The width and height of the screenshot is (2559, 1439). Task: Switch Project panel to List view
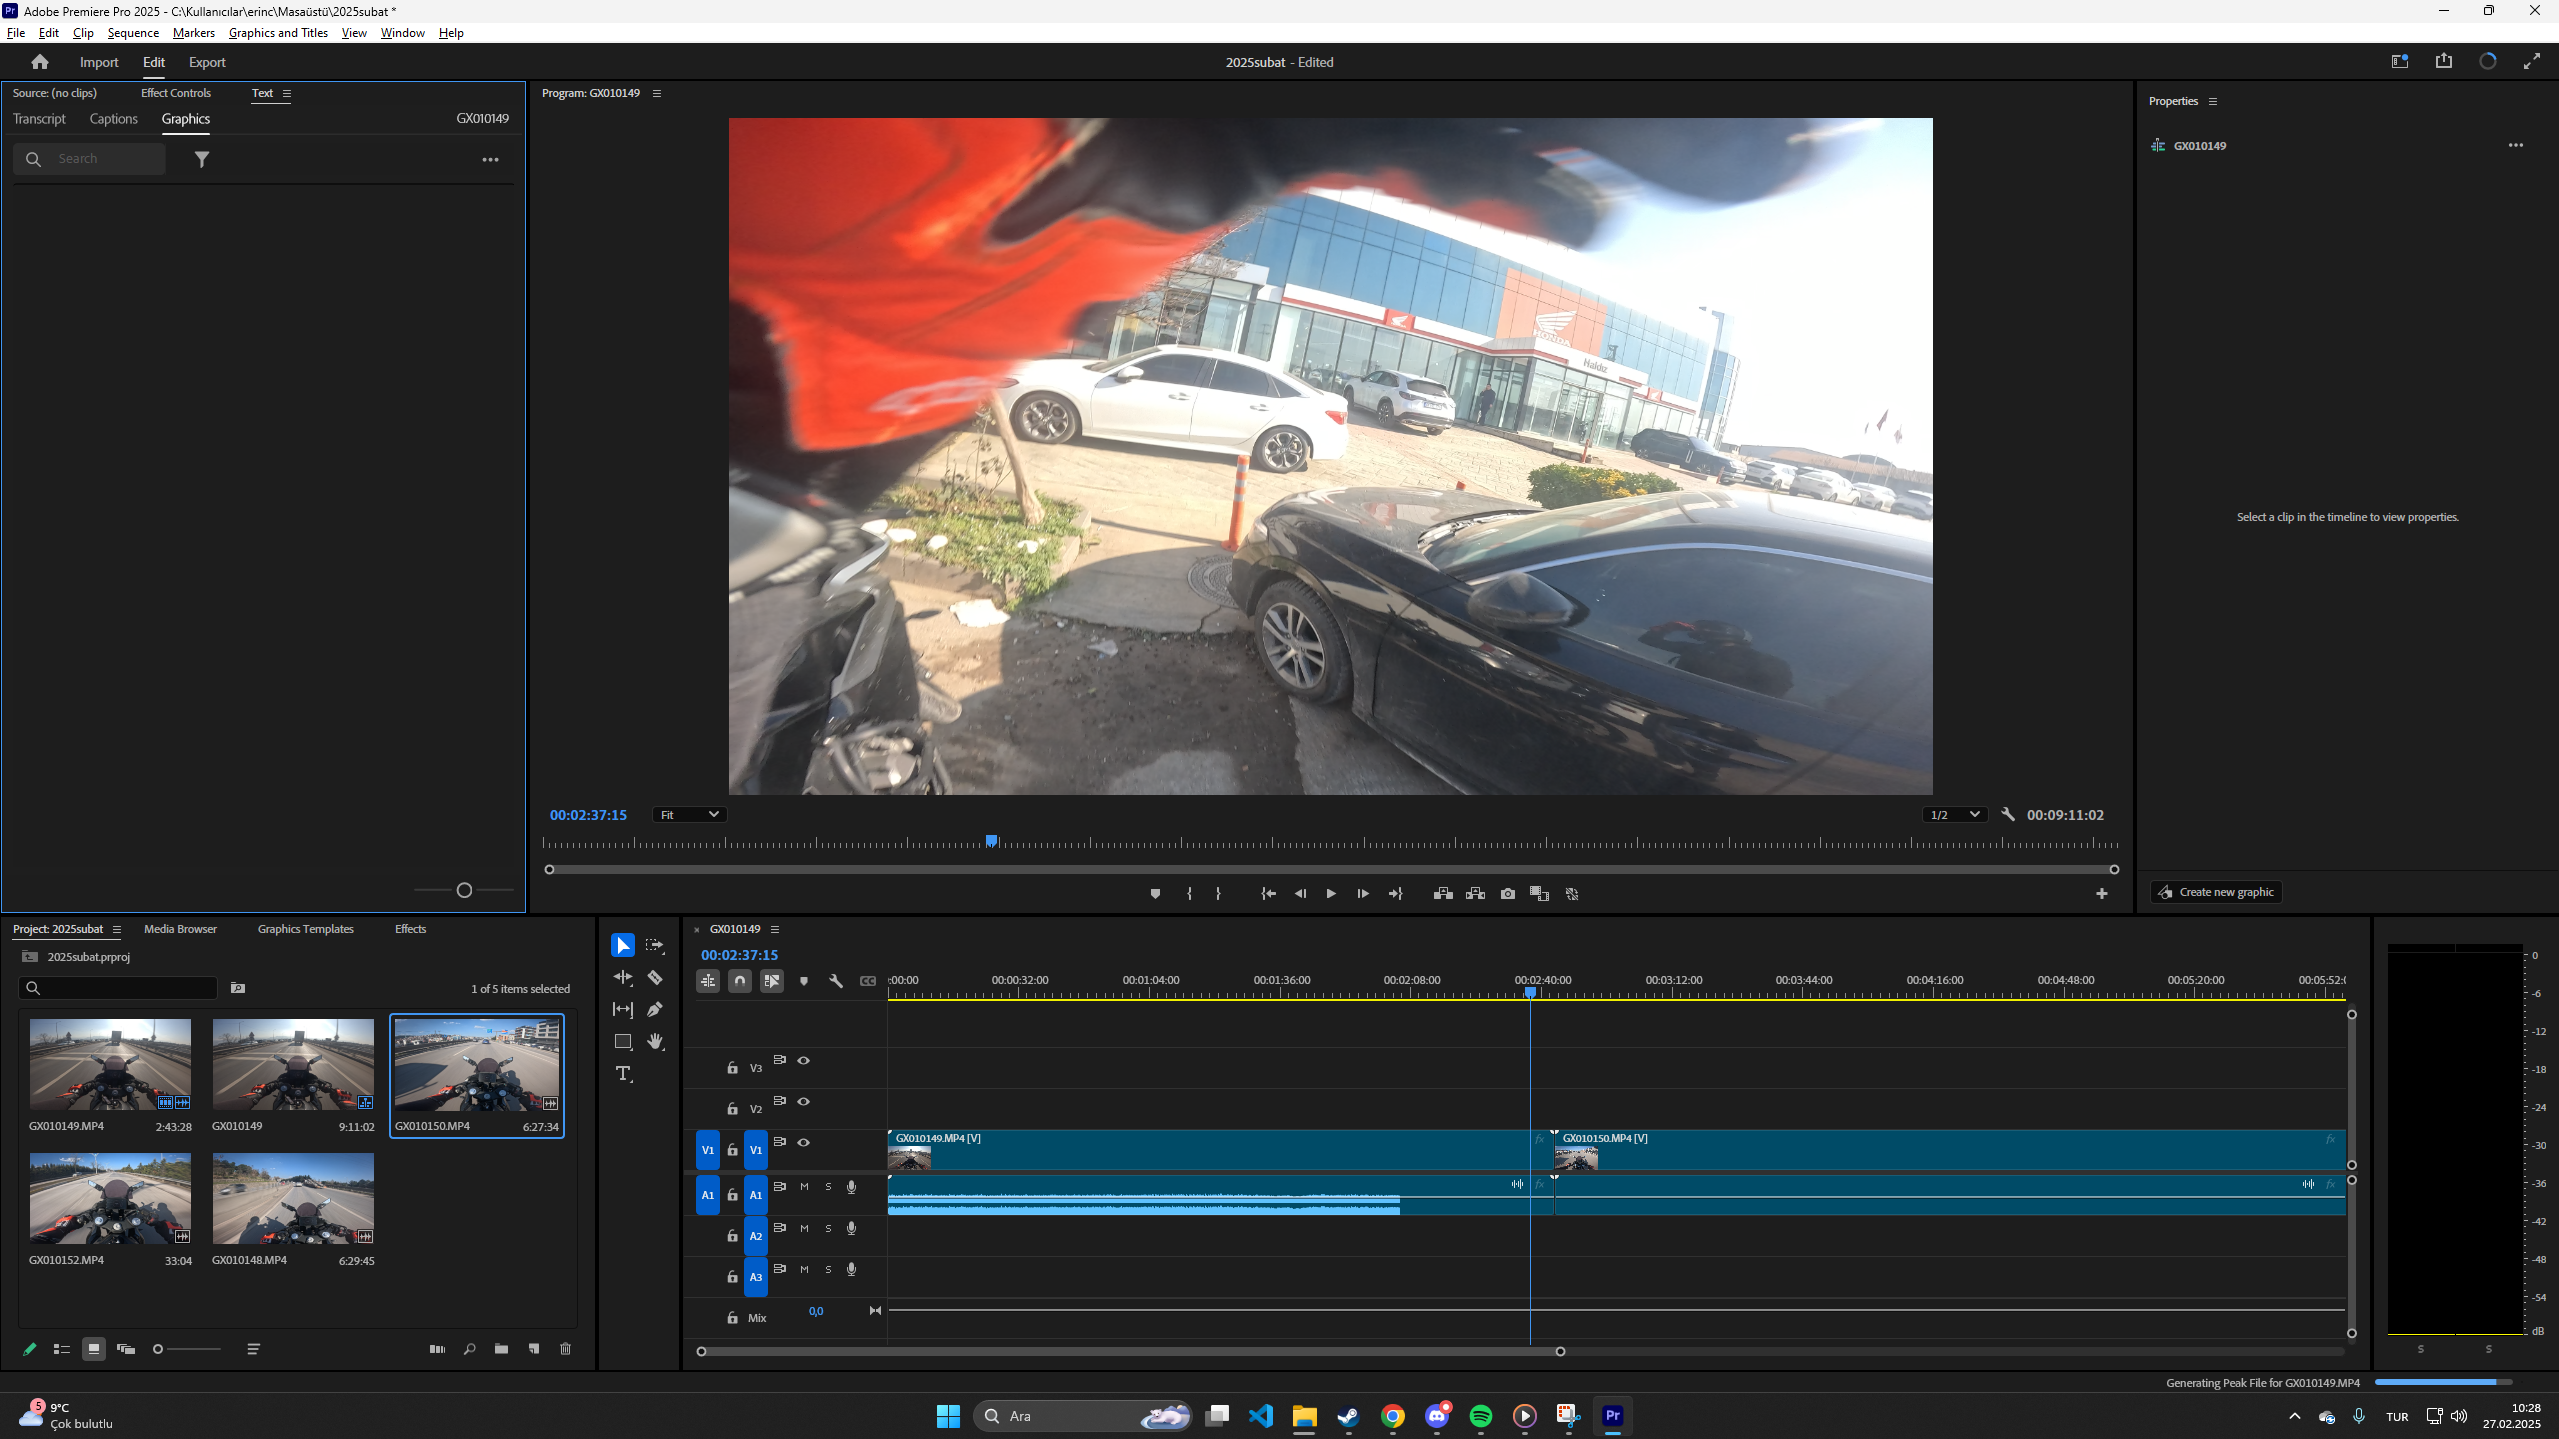(61, 1349)
